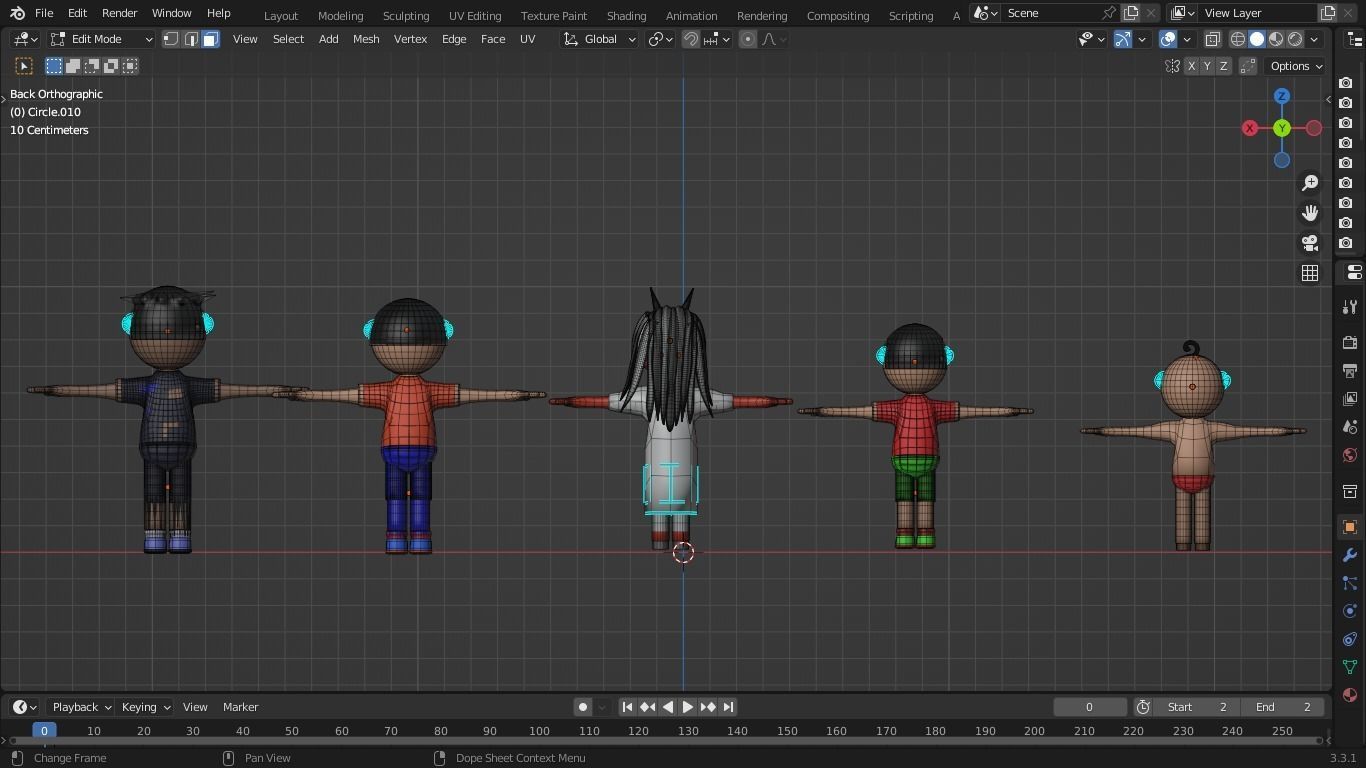This screenshot has width=1366, height=768.
Task: Create new scene copy icon
Action: (1131, 13)
